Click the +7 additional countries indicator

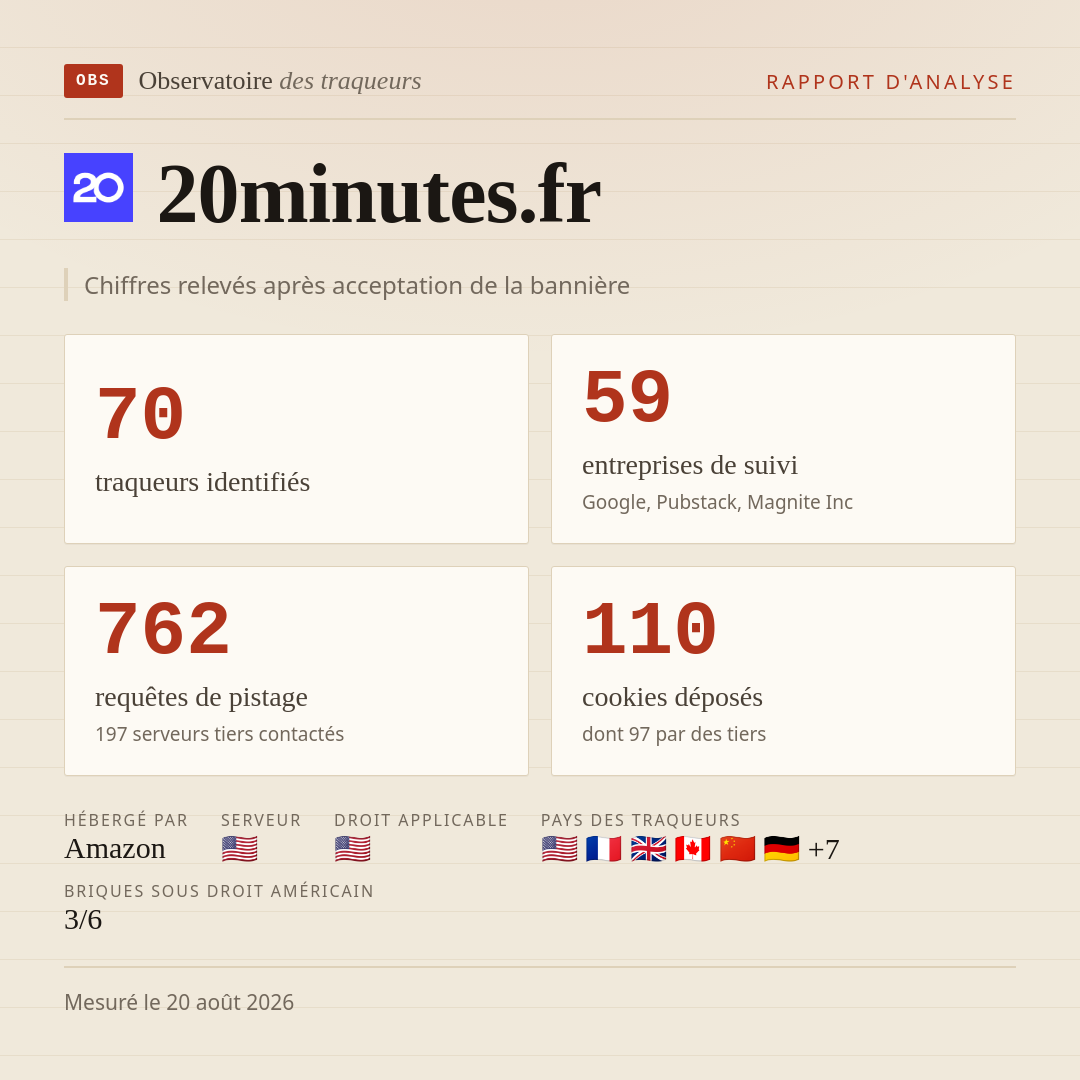824,849
